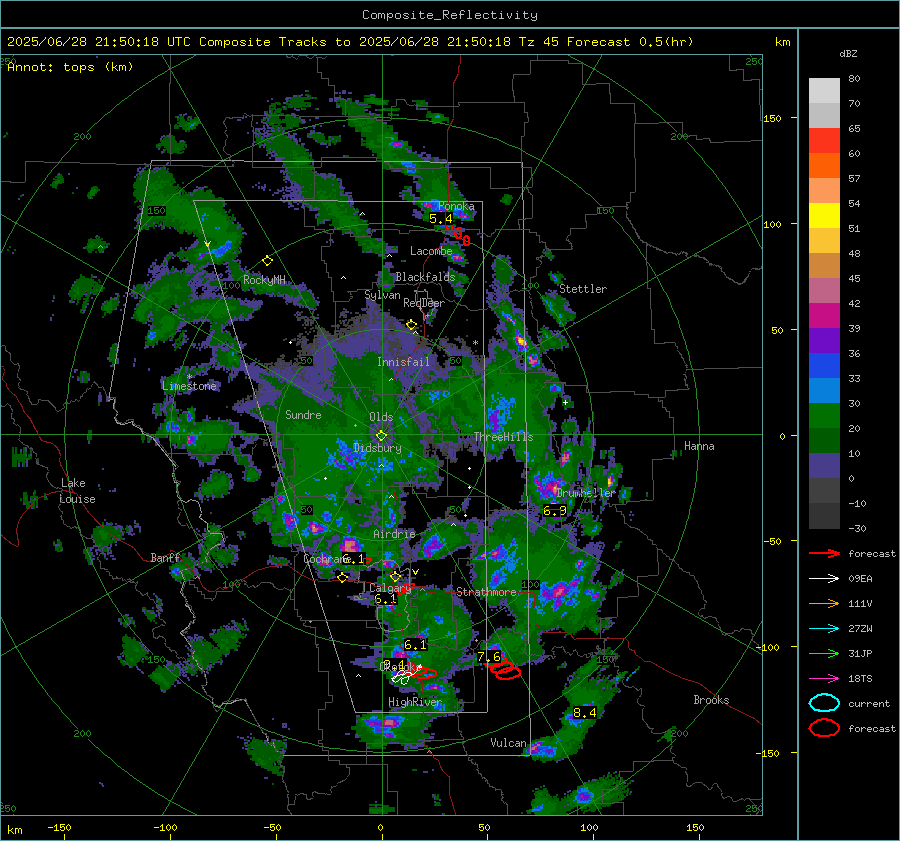Viewport: 900px width, 841px height.
Task: Click the storm top label 7.6
Action: coord(488,656)
